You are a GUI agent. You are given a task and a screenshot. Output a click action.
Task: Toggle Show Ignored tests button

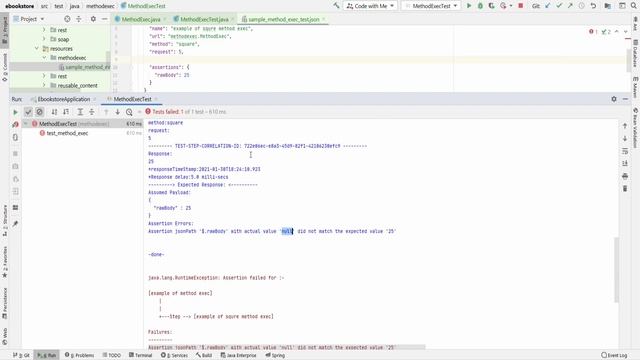[x=40, y=112]
